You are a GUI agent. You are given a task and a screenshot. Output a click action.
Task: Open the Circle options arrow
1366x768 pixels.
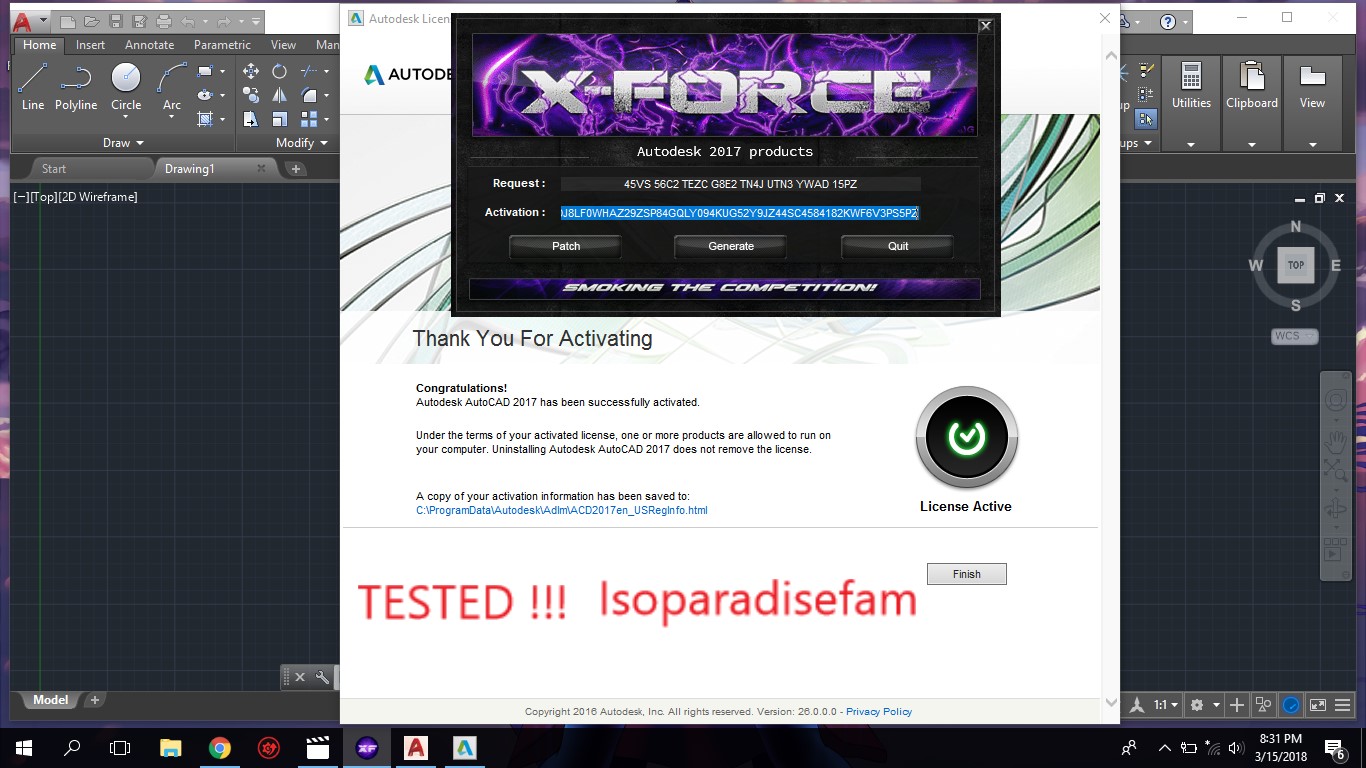[126, 117]
